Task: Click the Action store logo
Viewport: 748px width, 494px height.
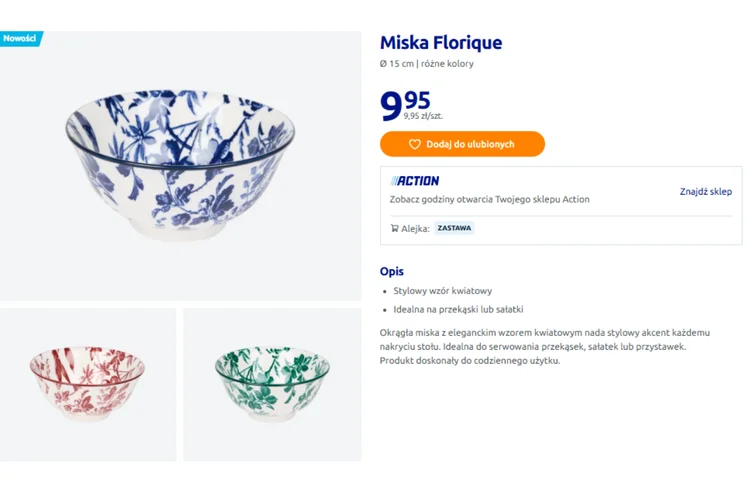Action: click(x=415, y=181)
